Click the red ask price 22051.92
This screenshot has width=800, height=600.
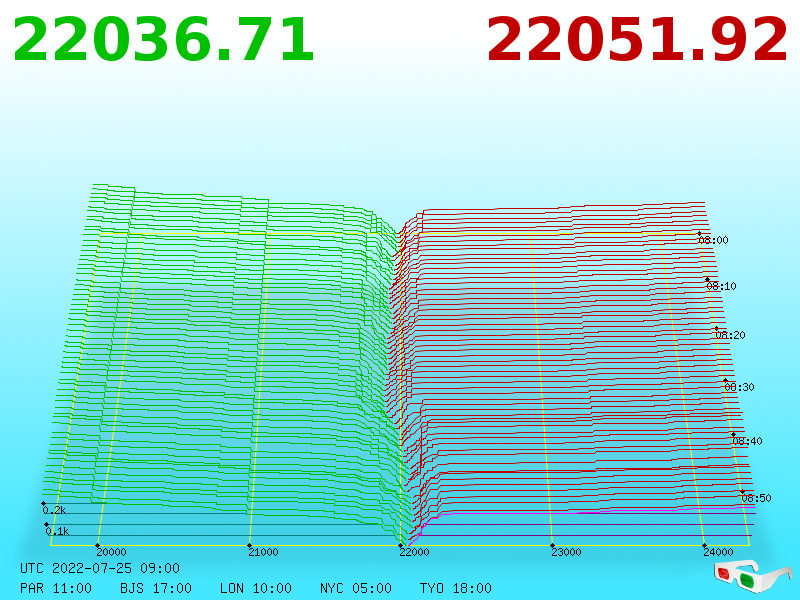coord(637,40)
